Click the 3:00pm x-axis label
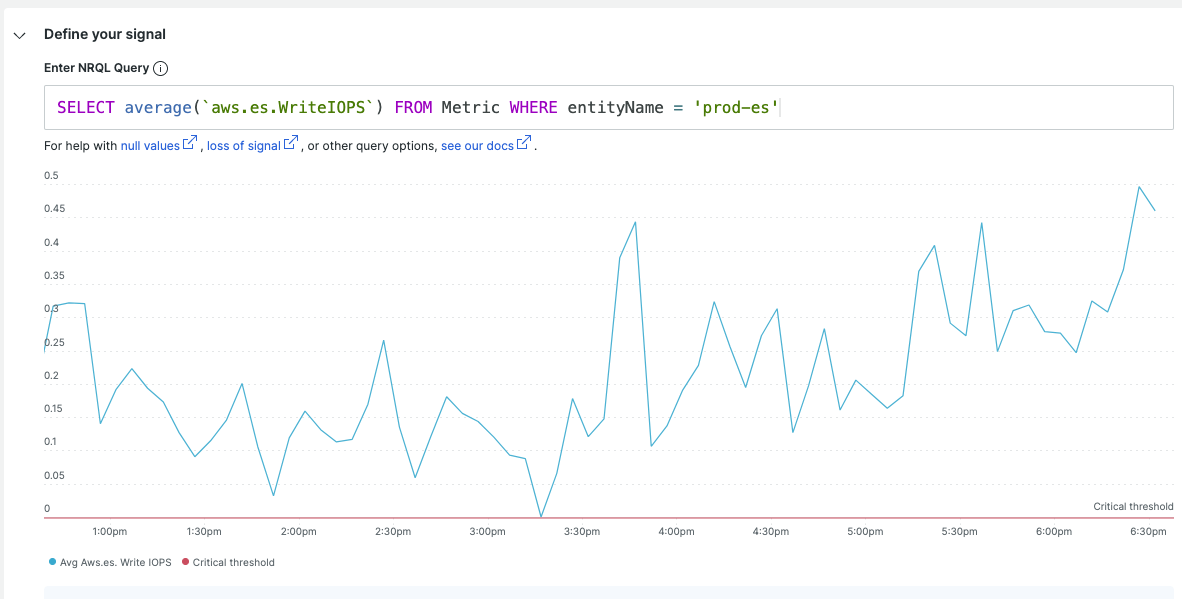Image resolution: width=1182 pixels, height=599 pixels. click(488, 531)
